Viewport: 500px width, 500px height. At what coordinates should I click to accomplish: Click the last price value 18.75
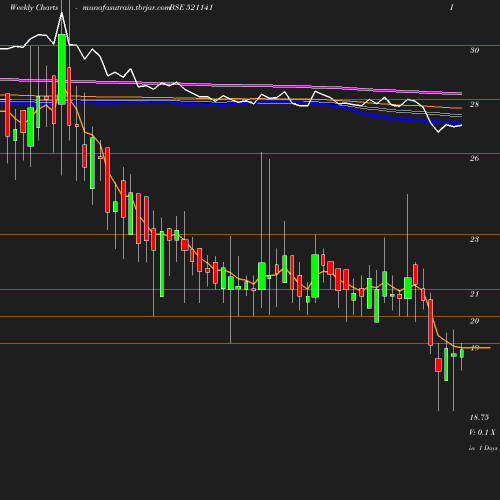[x=479, y=417]
